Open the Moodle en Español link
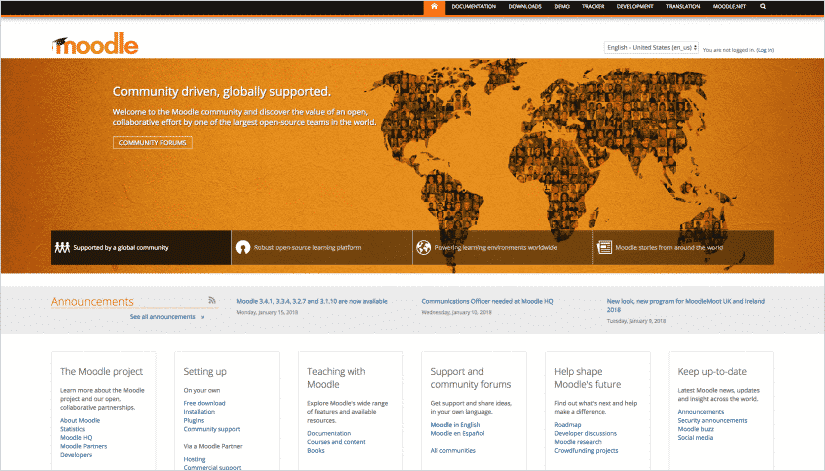Screen dimensions: 825x471 click(457, 433)
